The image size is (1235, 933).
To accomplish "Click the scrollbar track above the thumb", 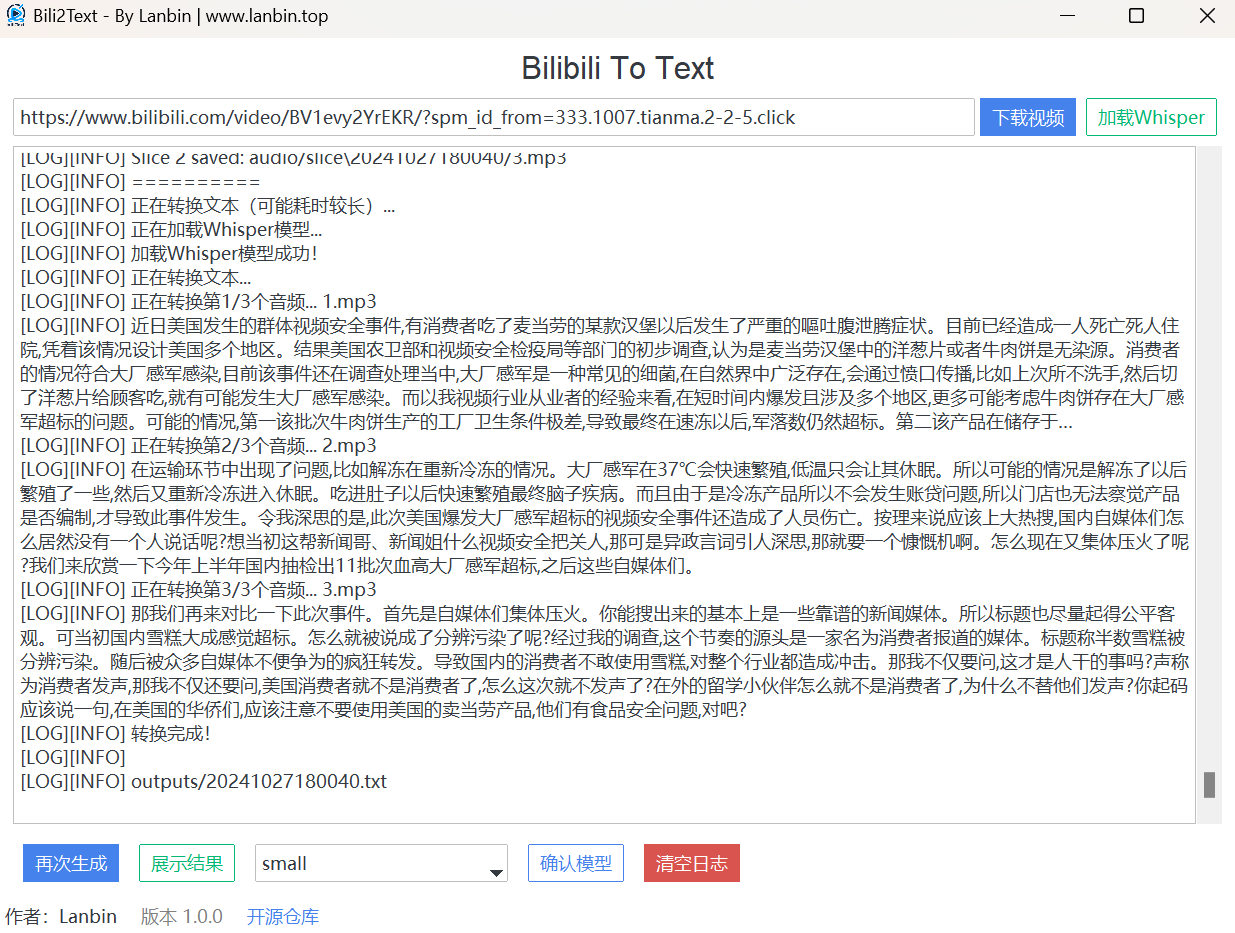I will point(1209,450).
